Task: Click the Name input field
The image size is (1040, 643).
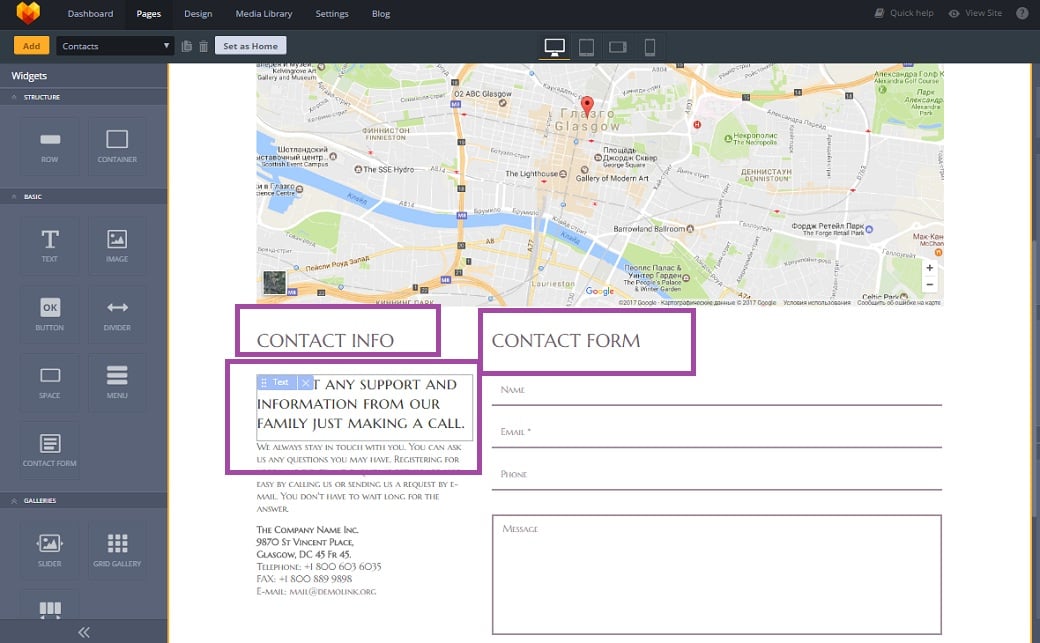Action: point(716,391)
